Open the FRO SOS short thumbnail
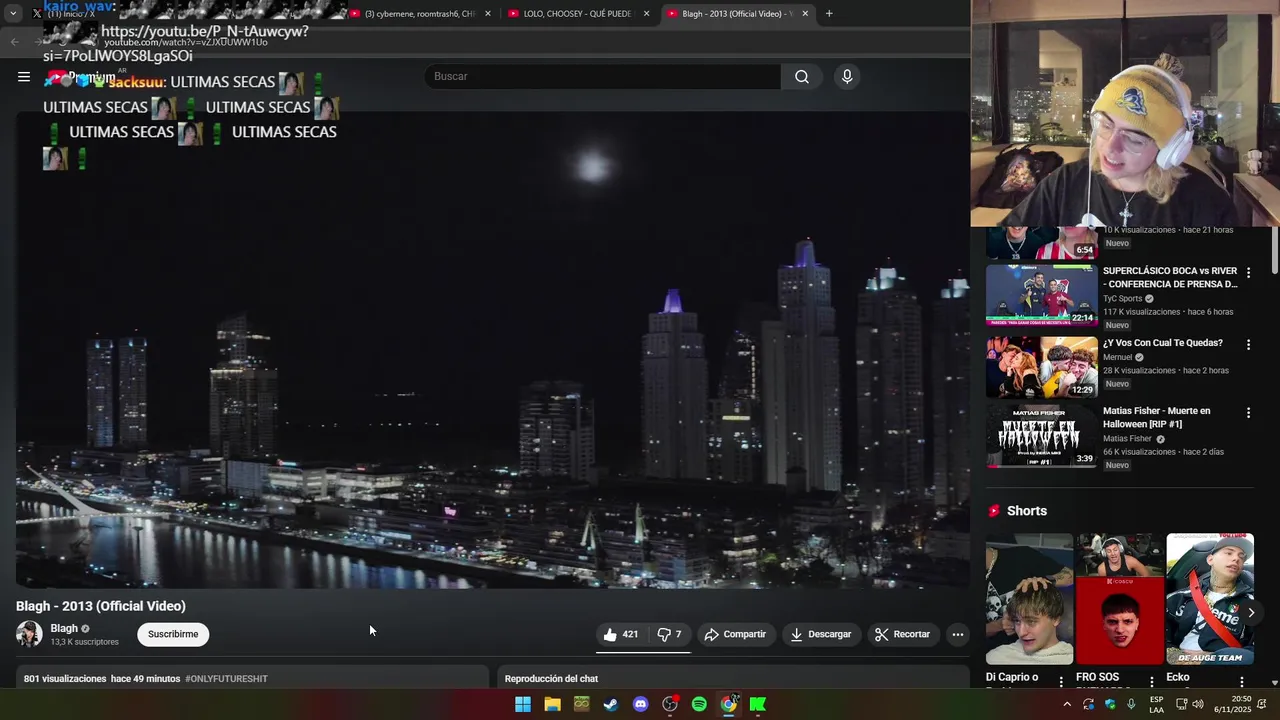Viewport: 1280px width, 720px height. (1119, 599)
